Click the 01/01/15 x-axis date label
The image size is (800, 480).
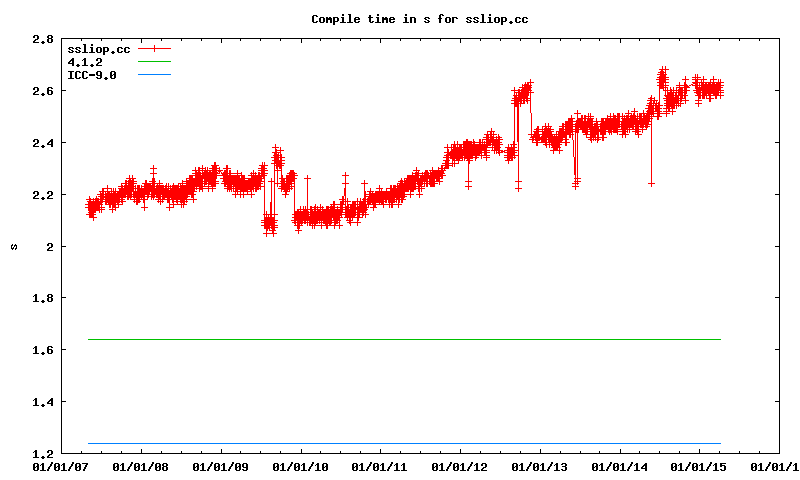click(x=699, y=466)
